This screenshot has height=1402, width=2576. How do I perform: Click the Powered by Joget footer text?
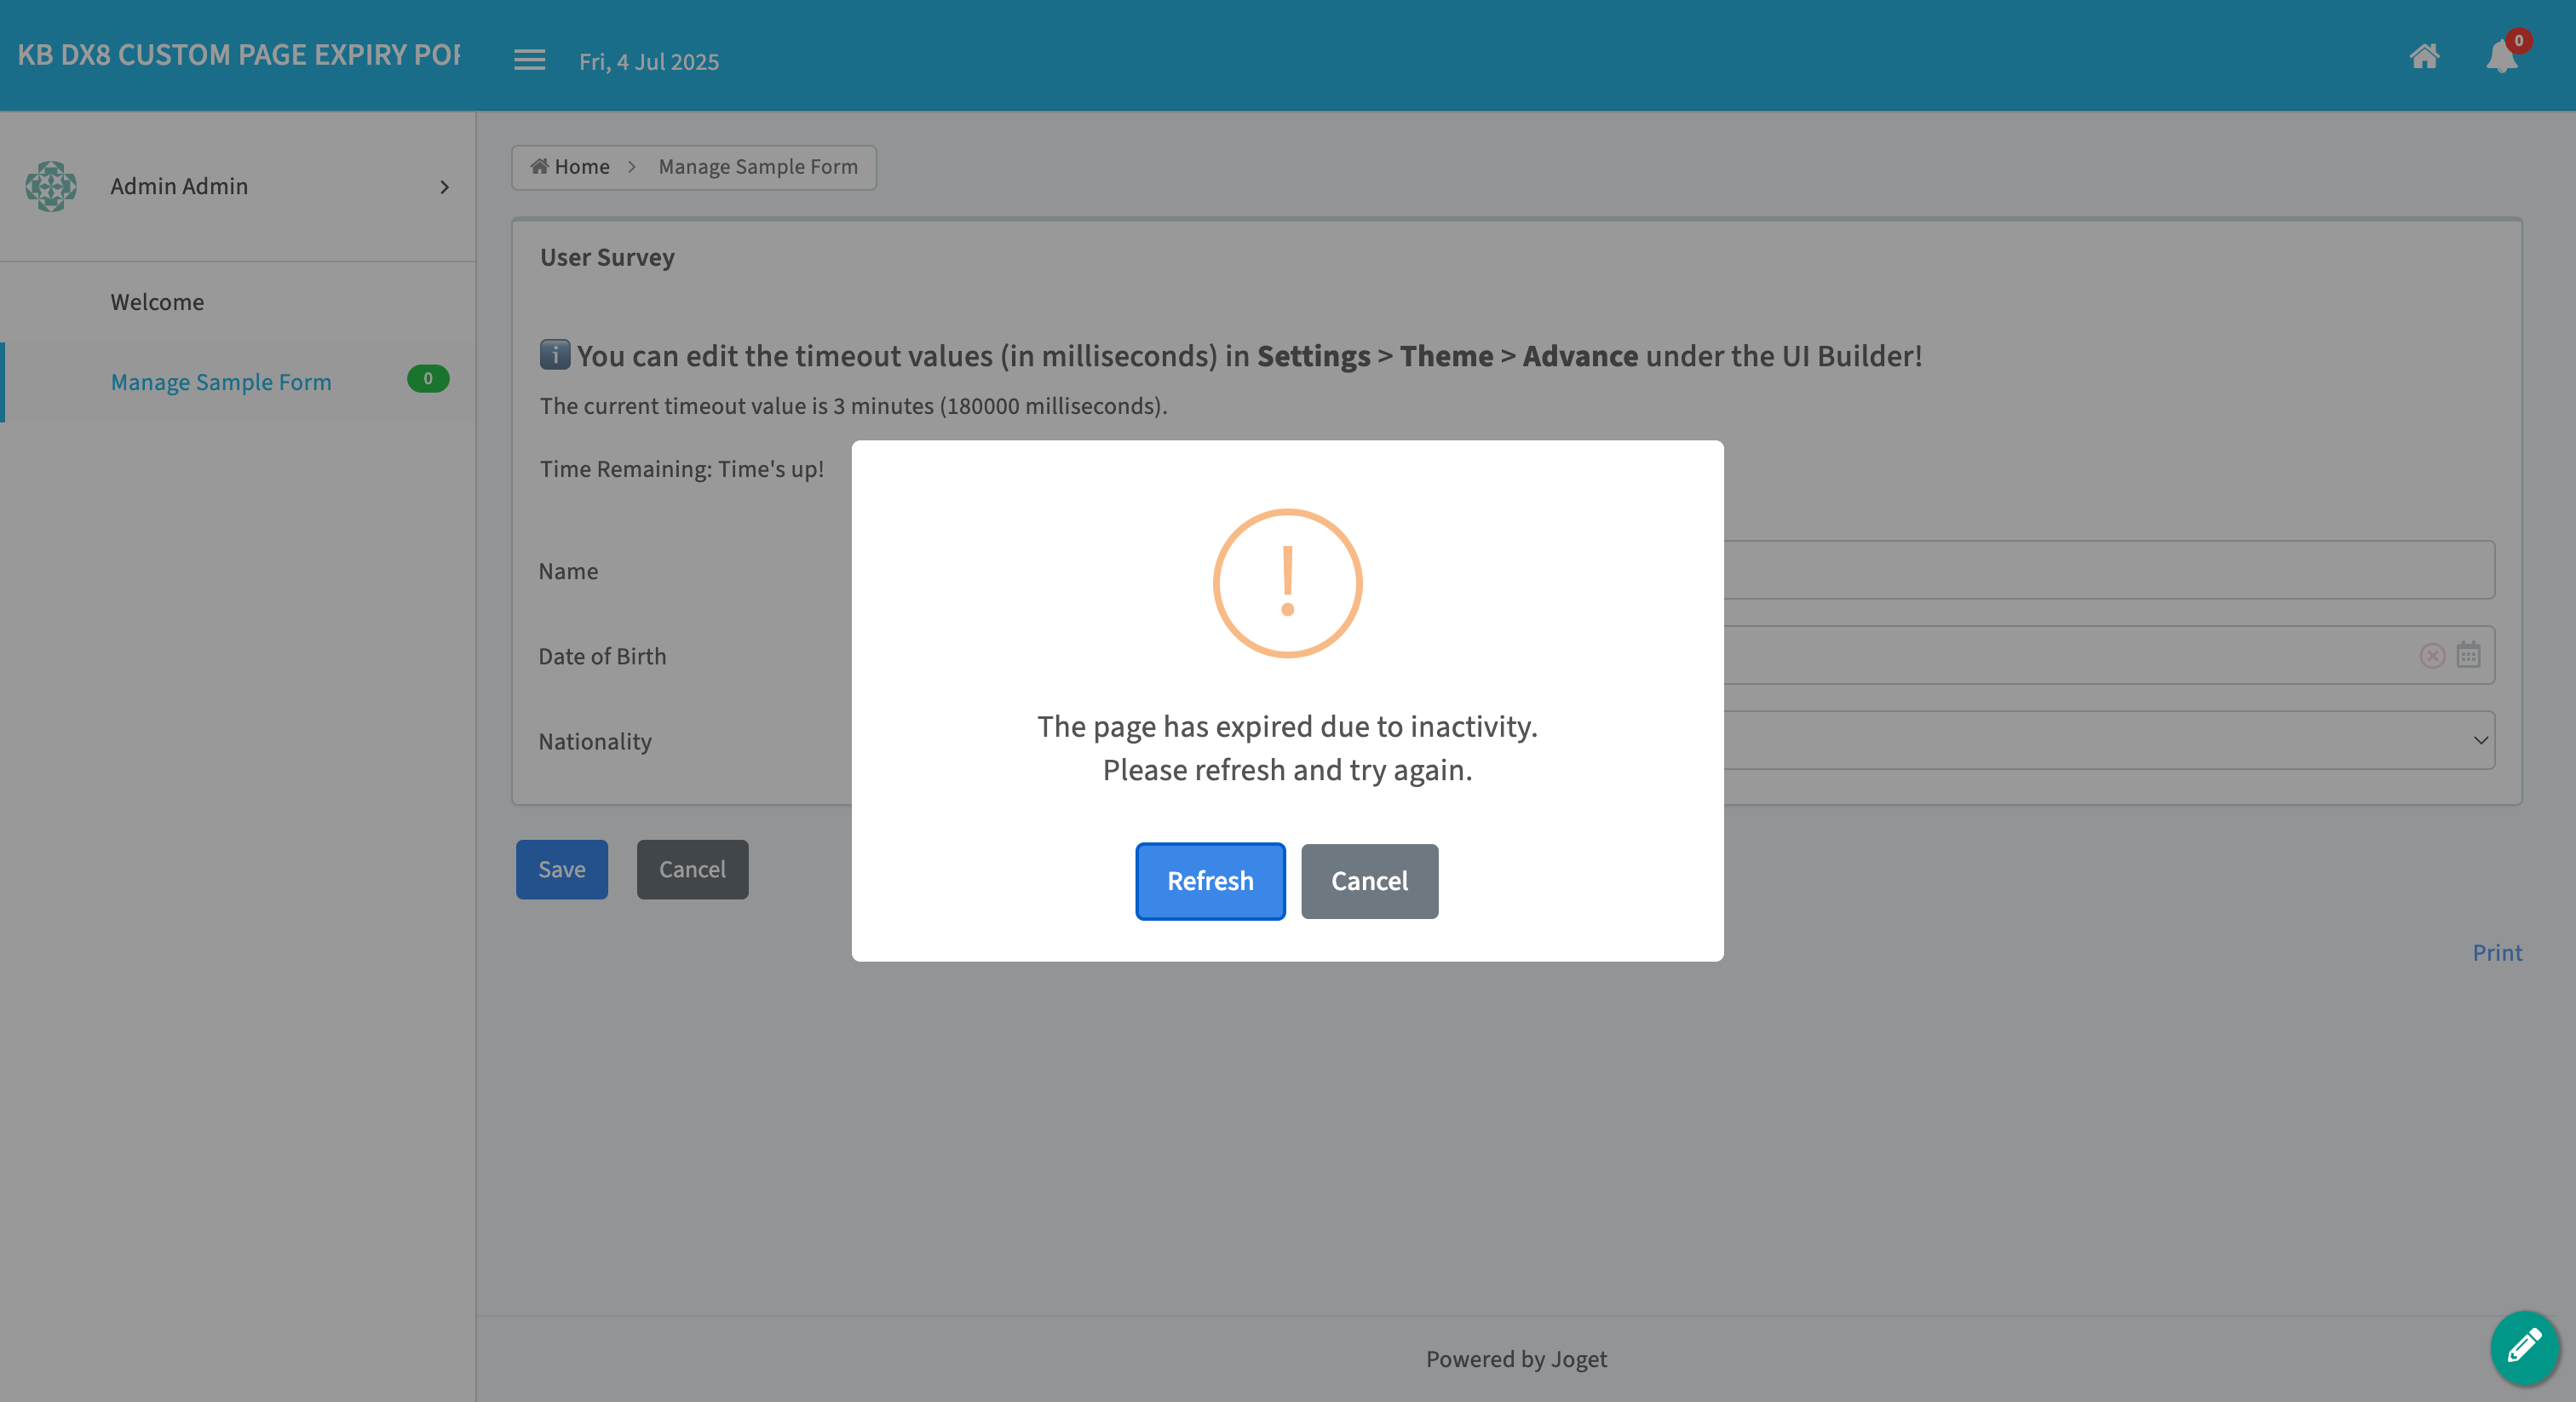coord(1516,1359)
